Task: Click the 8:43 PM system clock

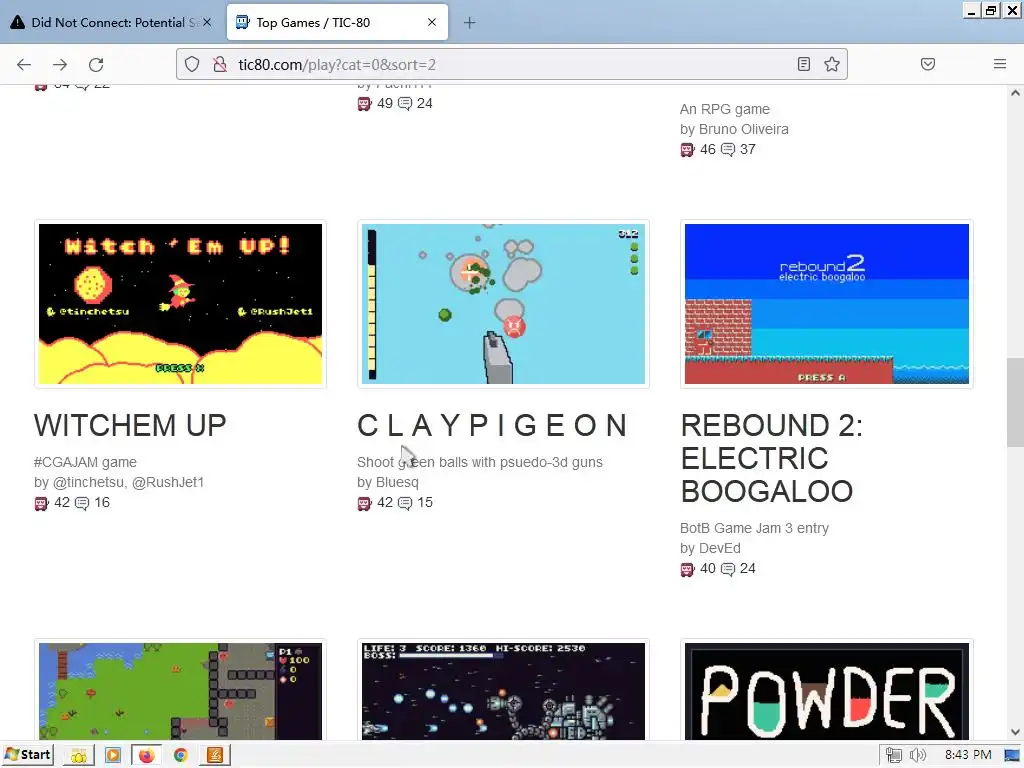Action: [x=968, y=756]
